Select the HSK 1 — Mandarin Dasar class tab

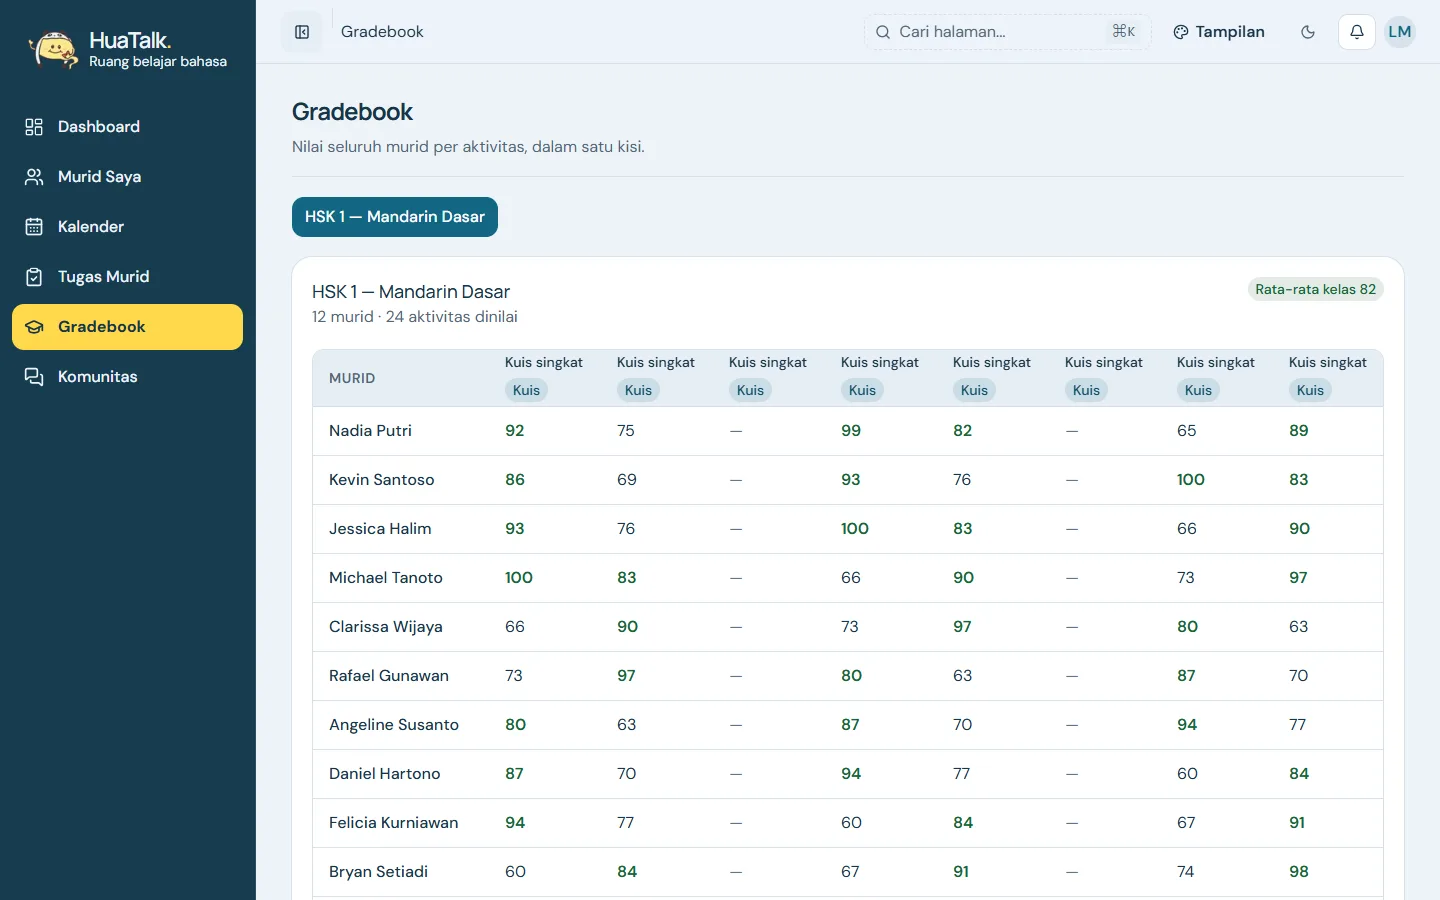(x=395, y=217)
